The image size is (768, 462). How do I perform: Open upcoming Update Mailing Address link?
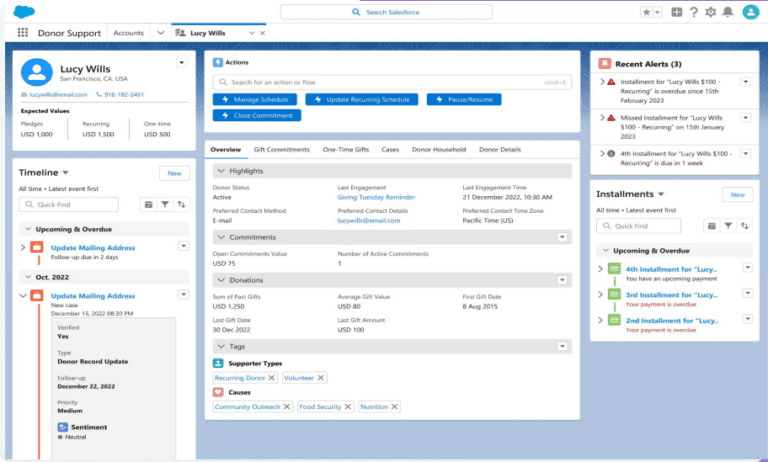pos(93,247)
